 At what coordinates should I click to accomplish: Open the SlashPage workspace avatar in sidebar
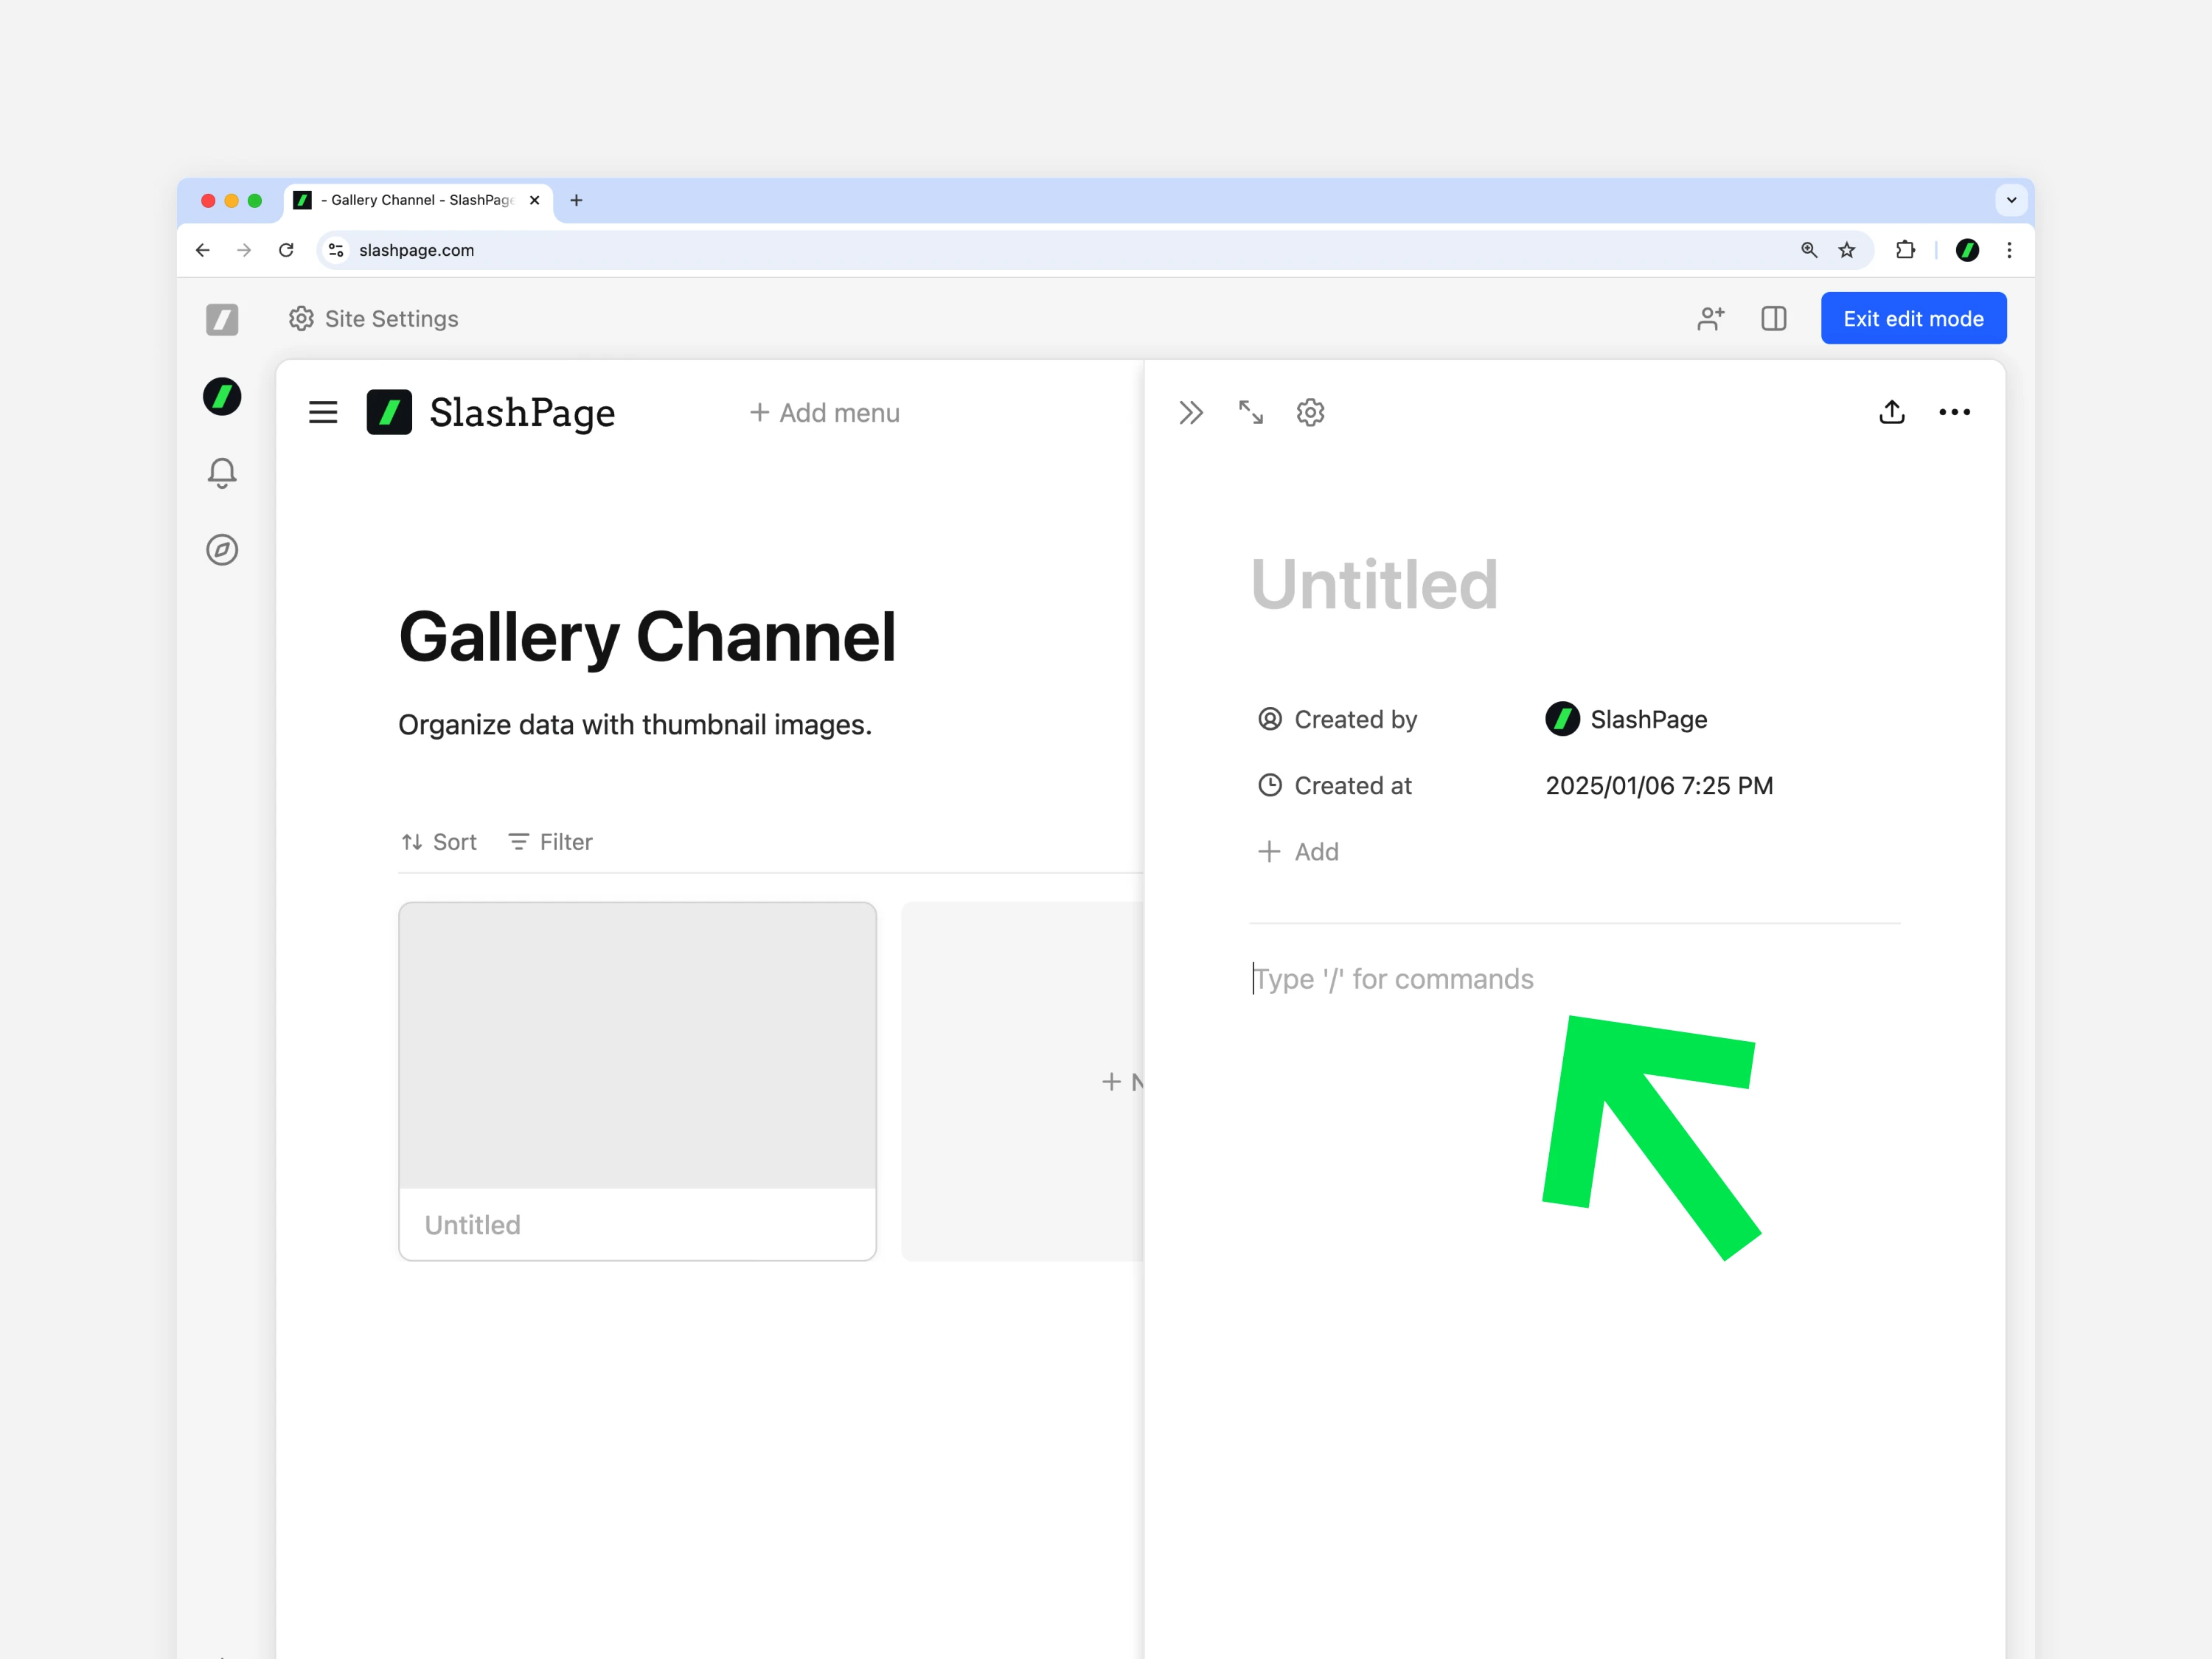(222, 396)
